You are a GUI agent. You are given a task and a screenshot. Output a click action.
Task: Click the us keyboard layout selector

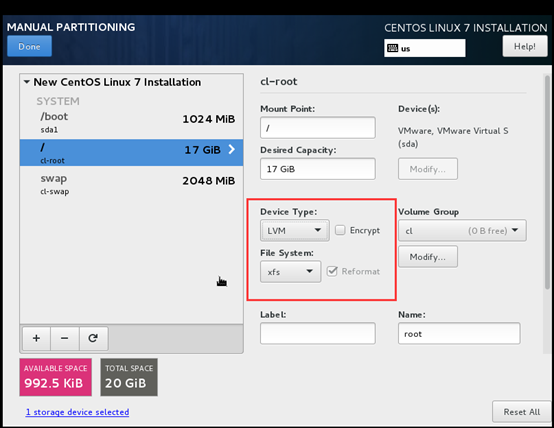(x=425, y=48)
